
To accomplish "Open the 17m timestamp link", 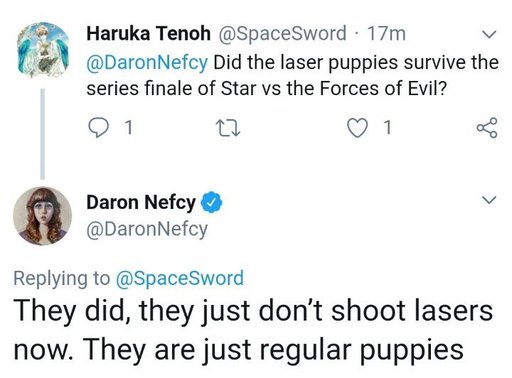I will (x=386, y=34).
